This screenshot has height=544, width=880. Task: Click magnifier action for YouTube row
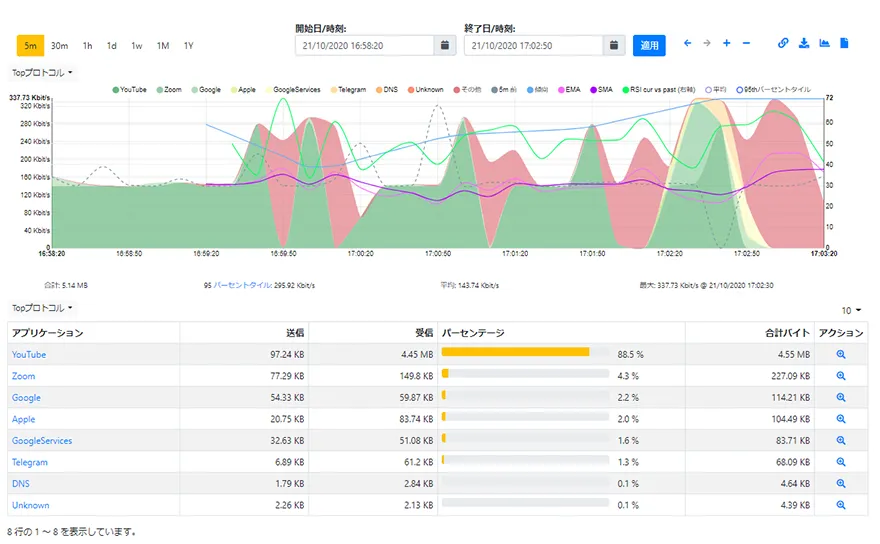pyautogui.click(x=841, y=354)
